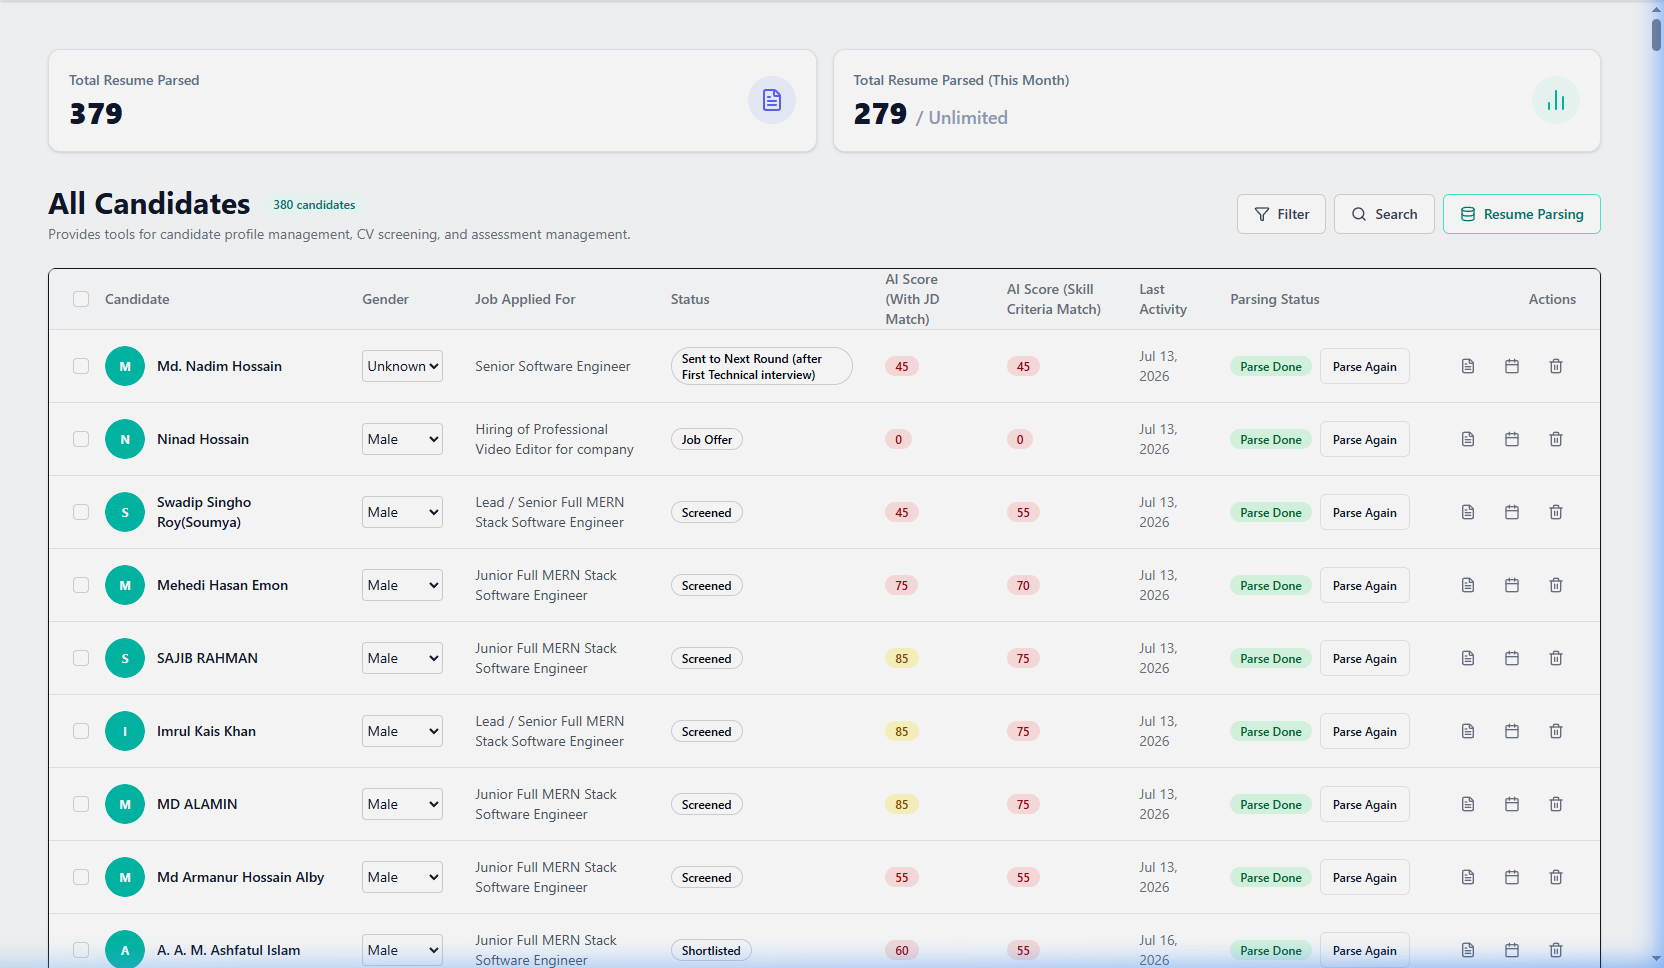Delete MD ALAMIN with trash icon
1664x968 pixels.
[x=1556, y=804]
